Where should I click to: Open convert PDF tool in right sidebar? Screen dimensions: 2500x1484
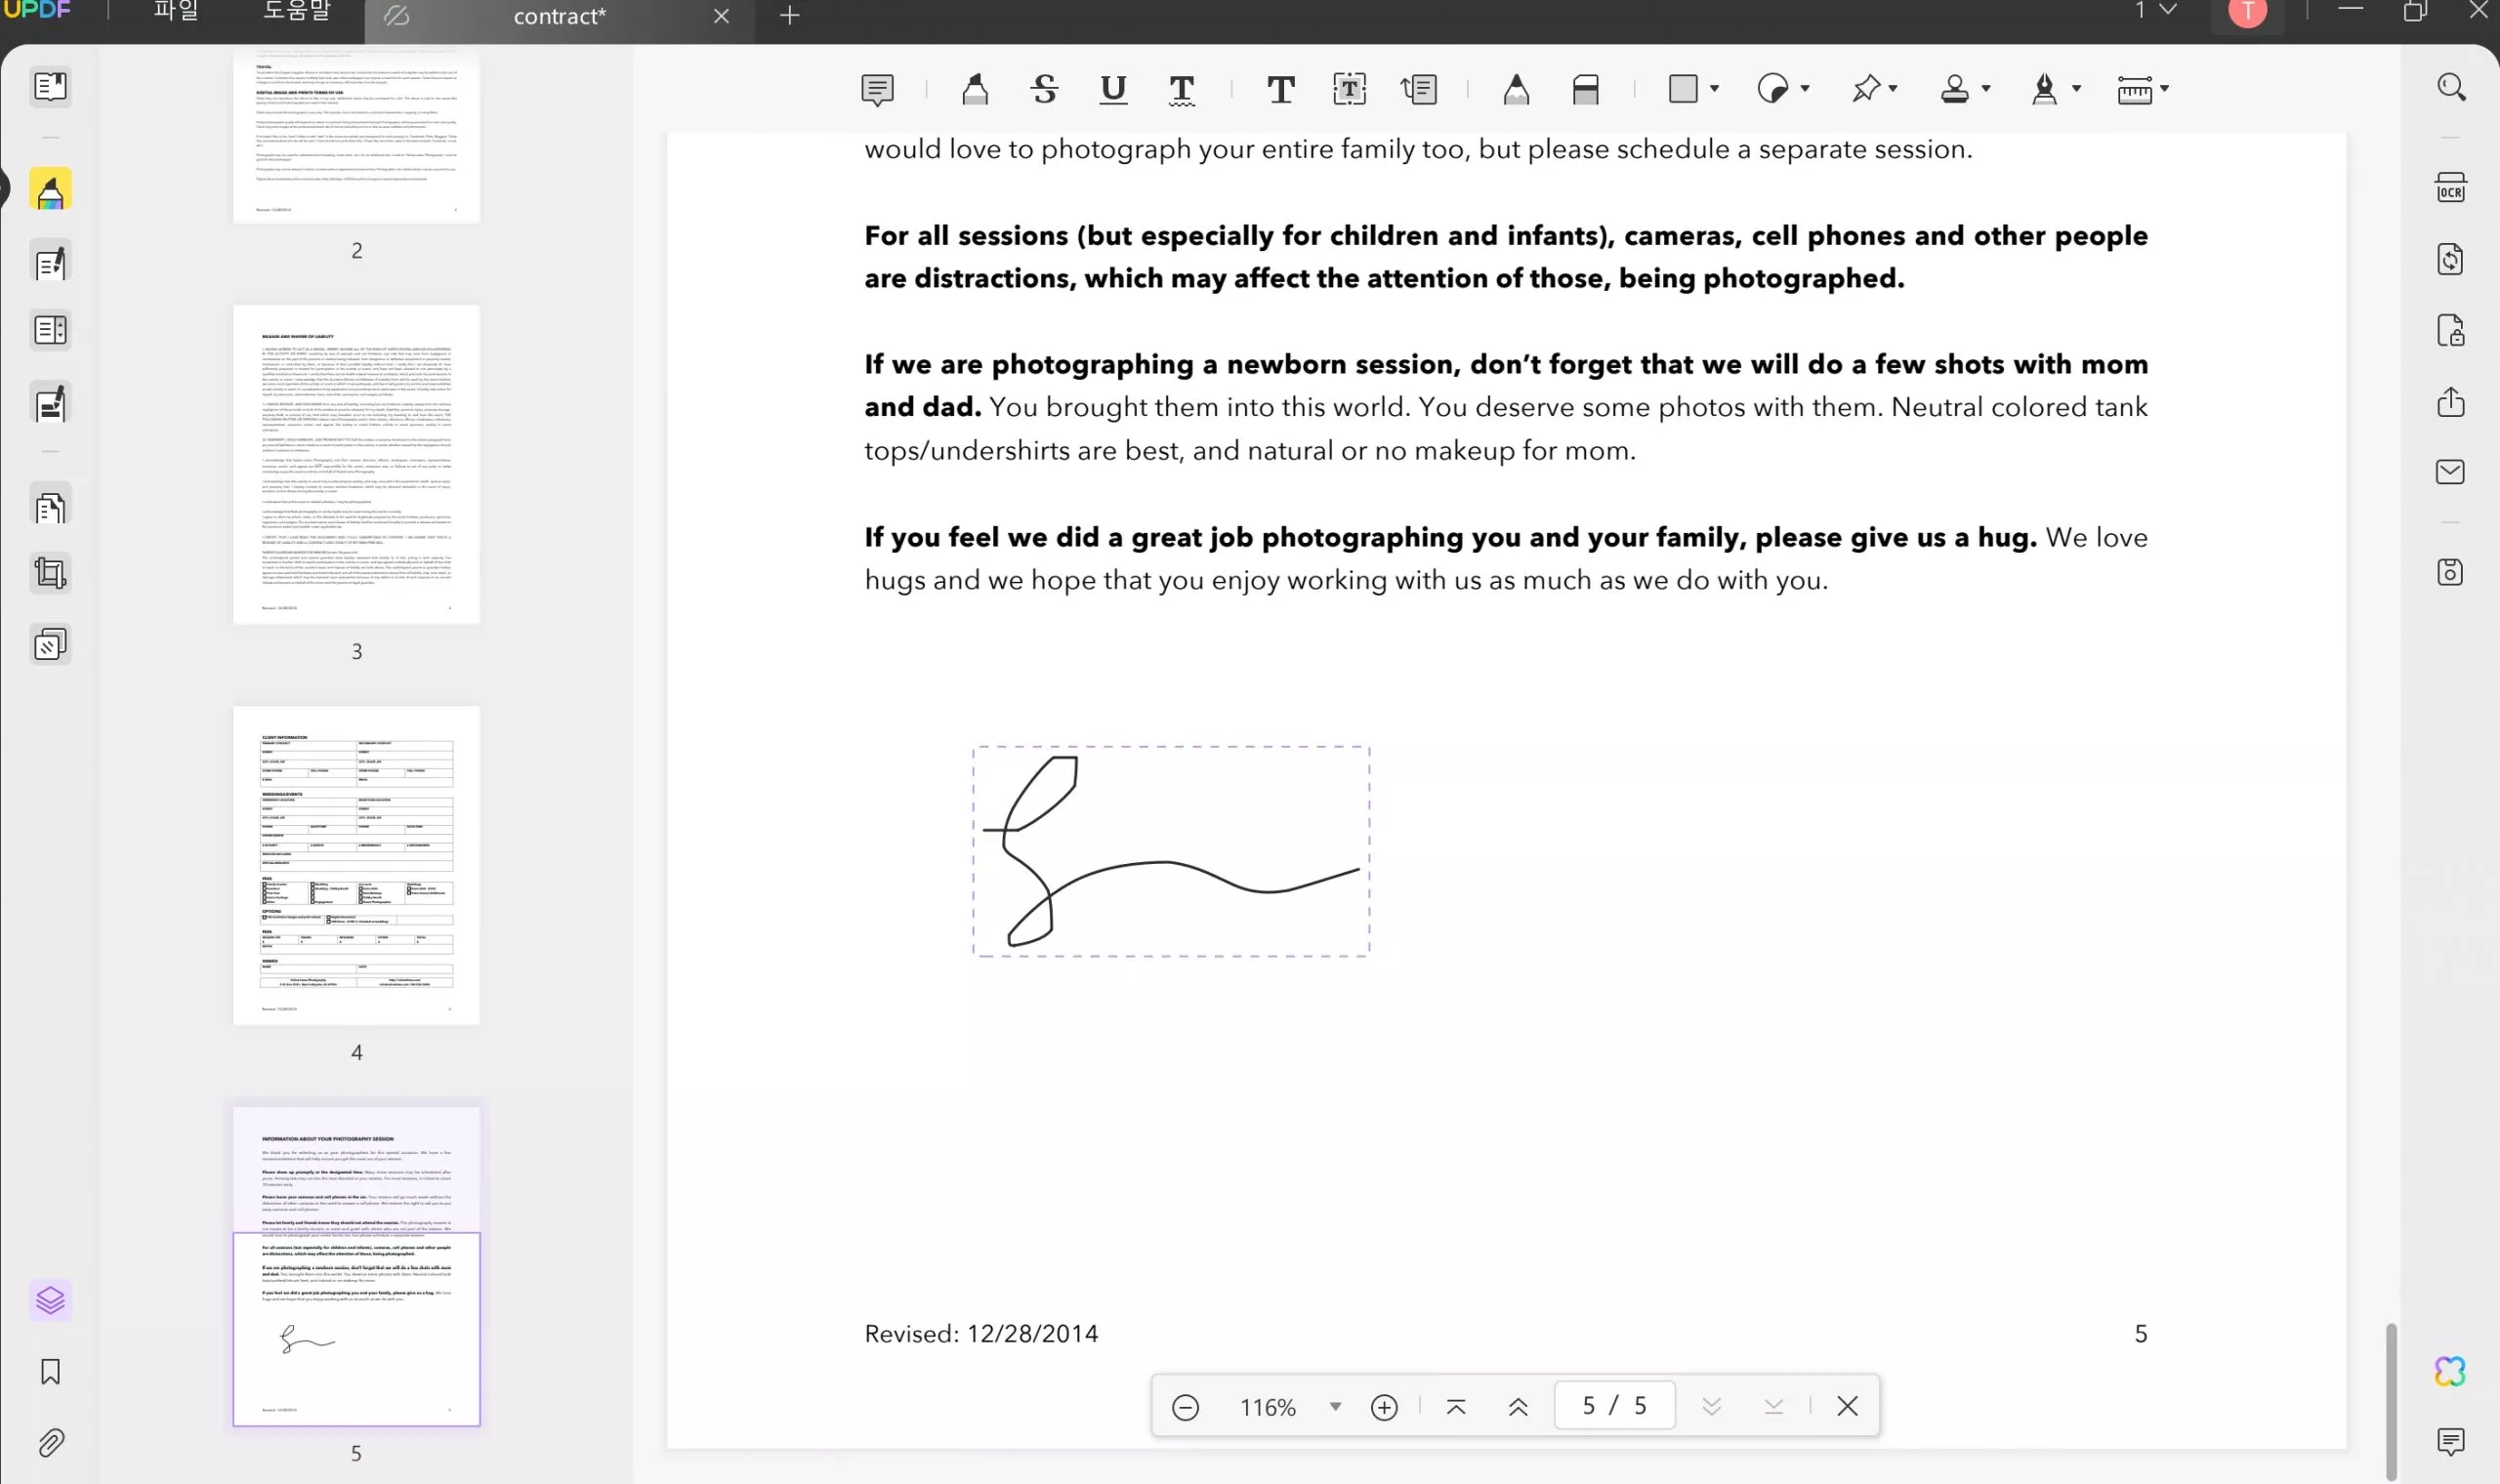coord(2451,260)
